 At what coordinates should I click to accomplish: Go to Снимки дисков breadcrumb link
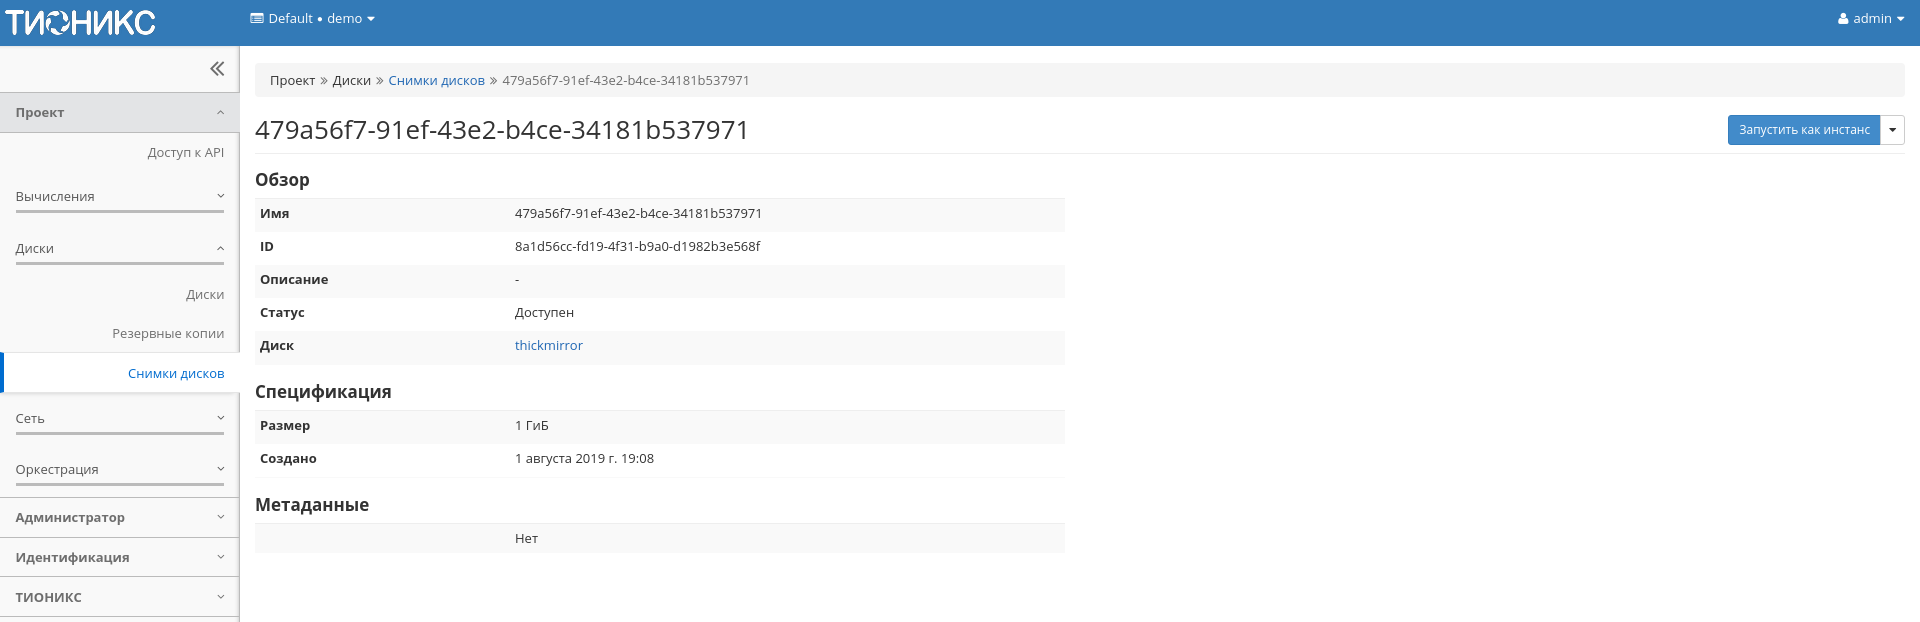(436, 81)
